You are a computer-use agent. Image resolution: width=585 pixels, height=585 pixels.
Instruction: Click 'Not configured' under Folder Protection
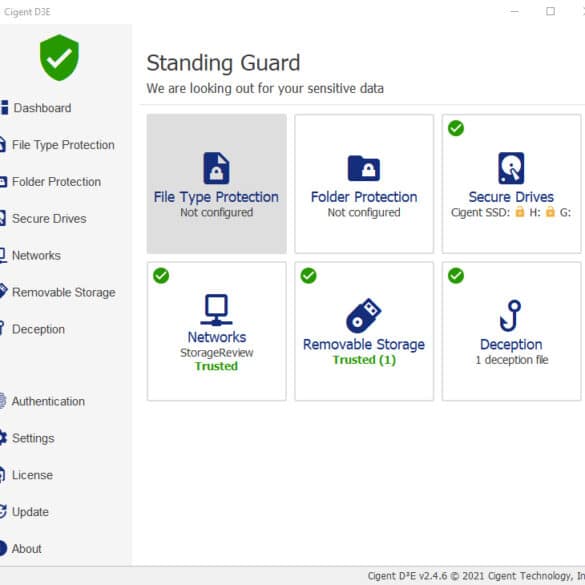[364, 212]
